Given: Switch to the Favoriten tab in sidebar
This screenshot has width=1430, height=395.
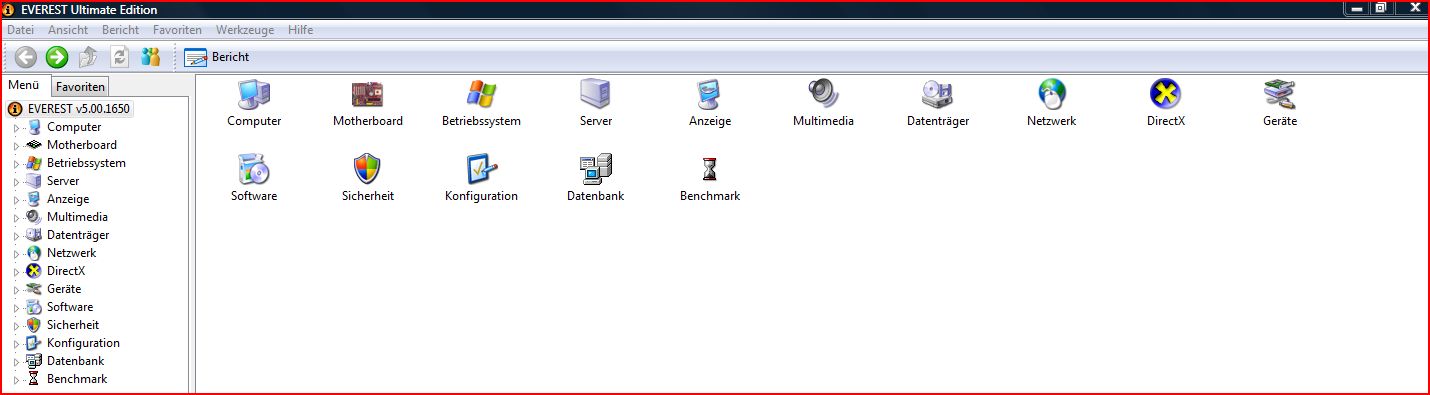Looking at the screenshot, I should 80,87.
